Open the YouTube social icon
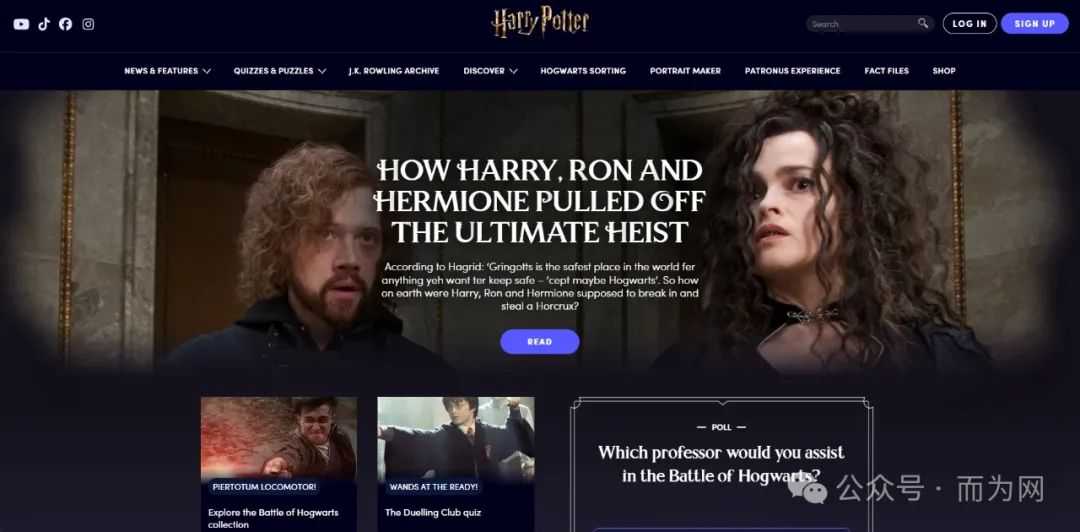Viewport: 1080px width, 532px height. click(21, 24)
